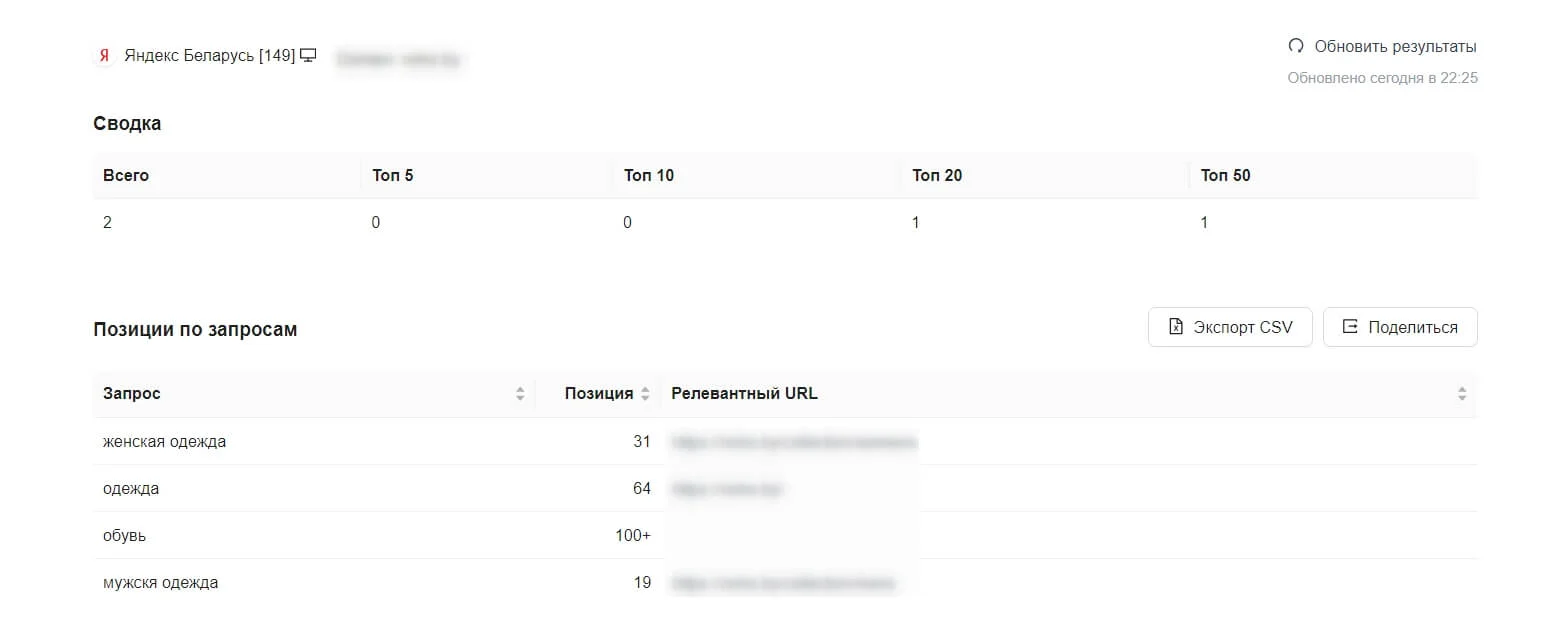Click the CSV file icon in Export button

pyautogui.click(x=1176, y=327)
